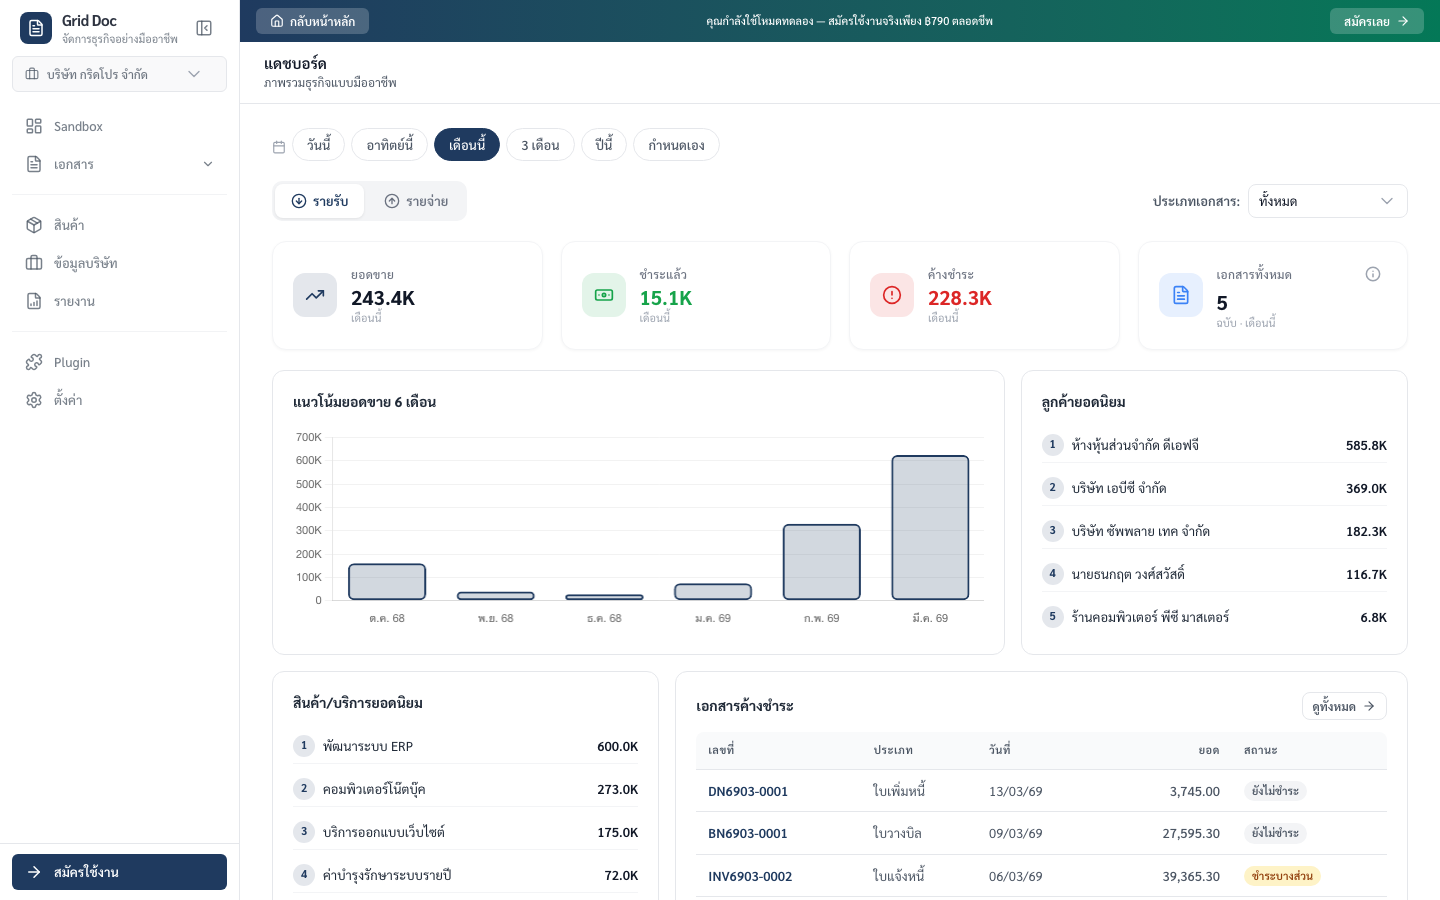The height and width of the screenshot is (900, 1440).
Task: Click the มี.ค. 69 bar in the chart
Action: [930, 528]
